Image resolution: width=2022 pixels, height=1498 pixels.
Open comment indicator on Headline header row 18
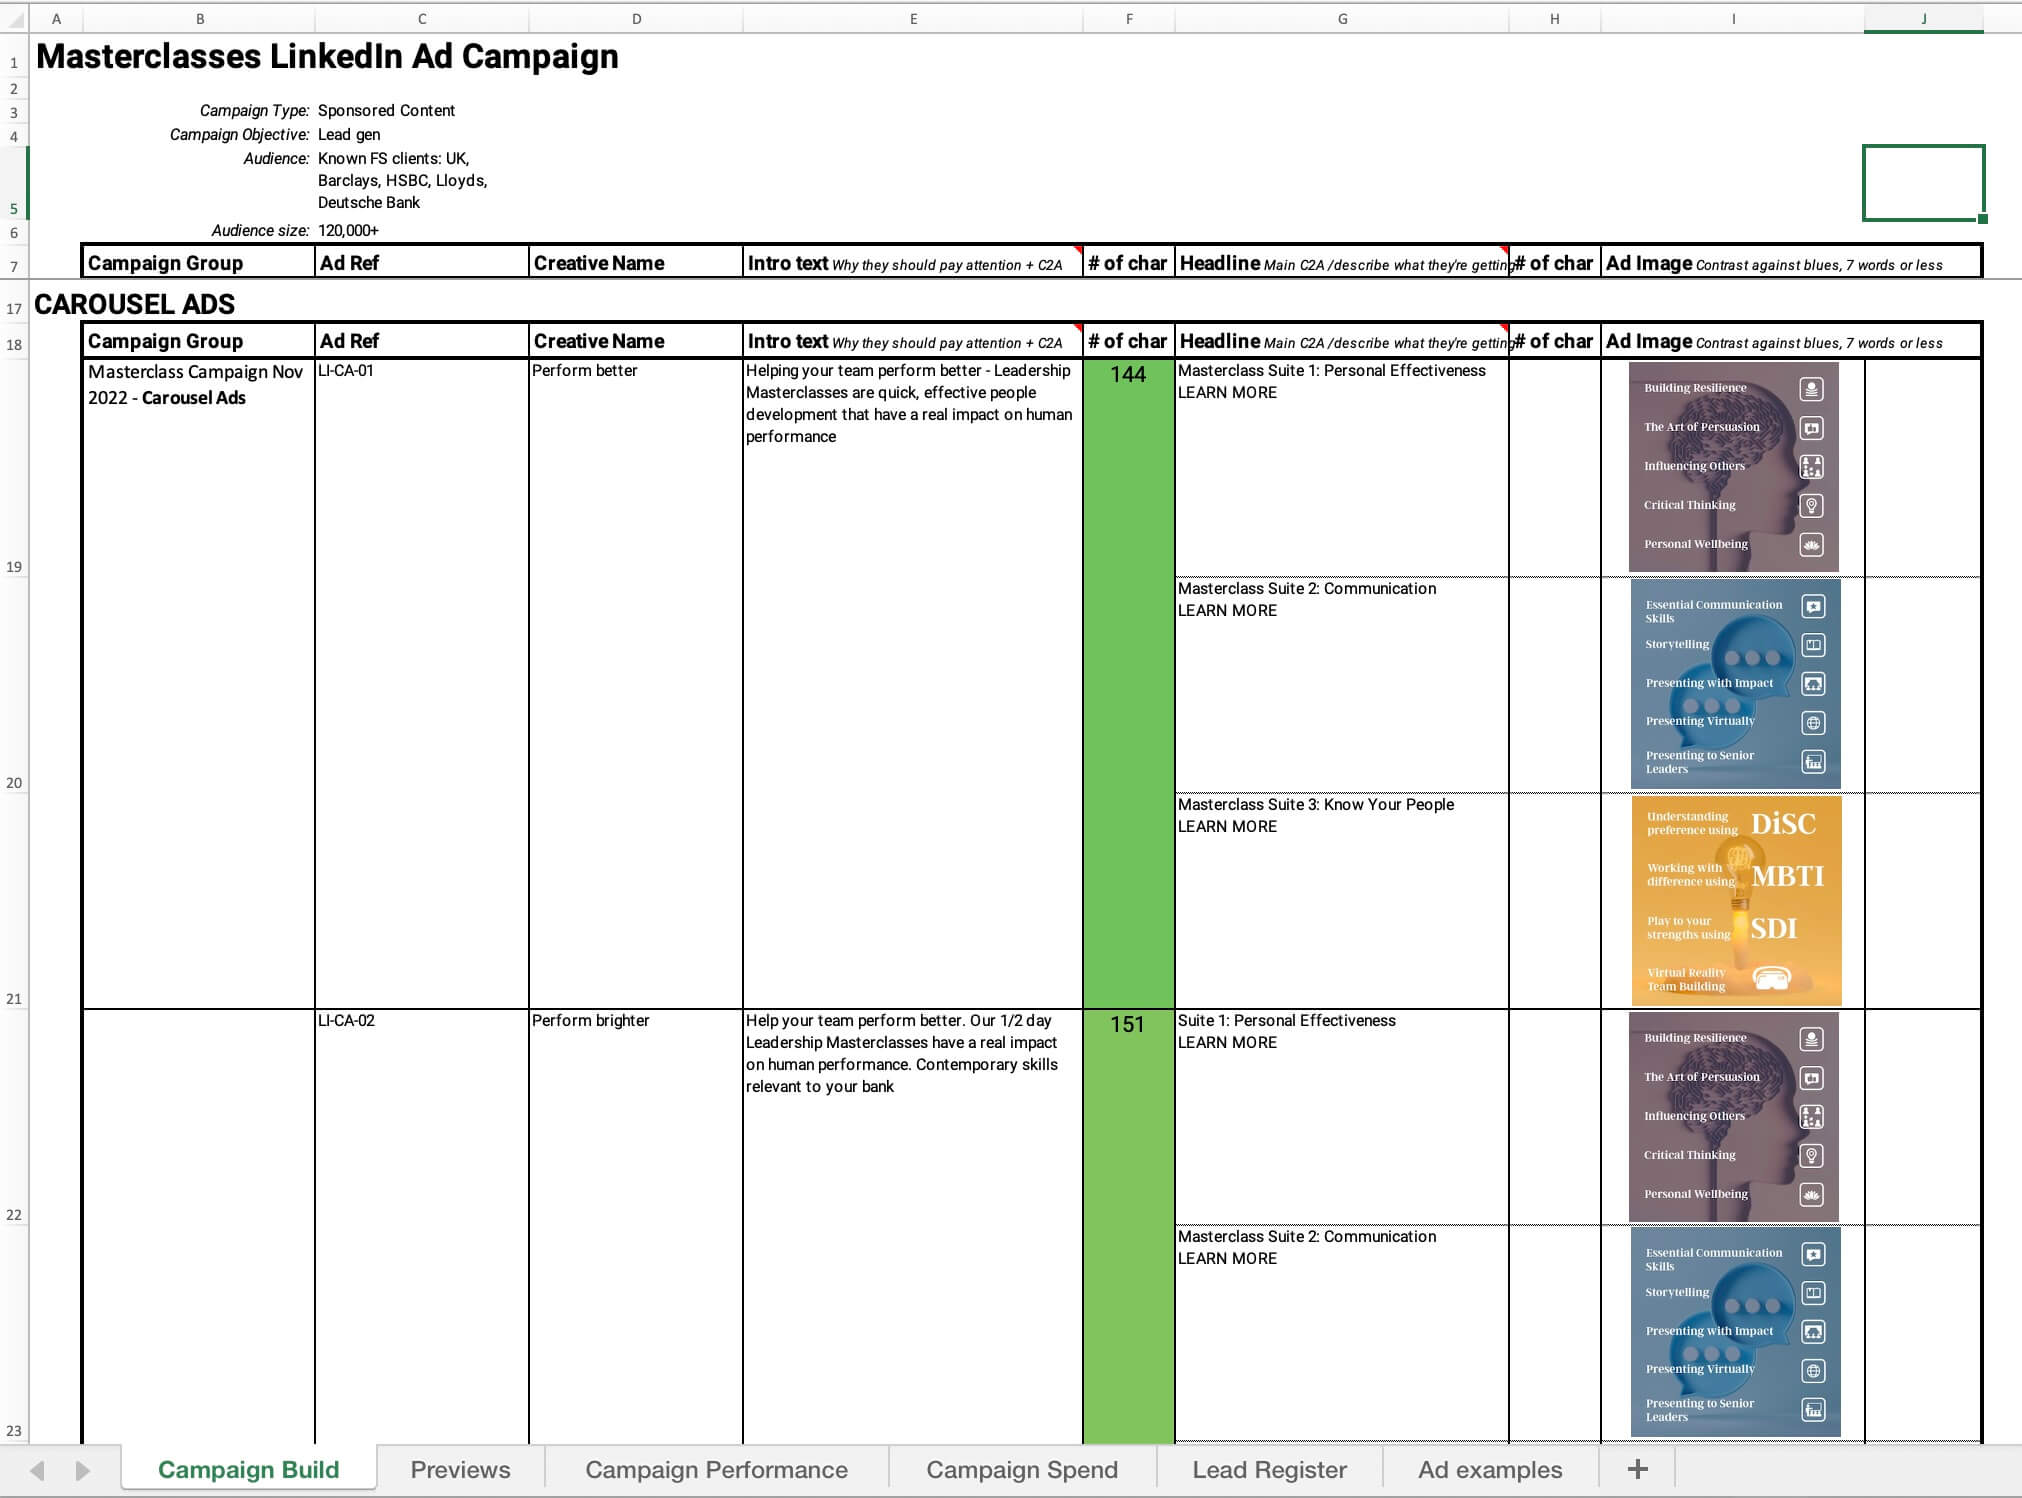click(1504, 328)
